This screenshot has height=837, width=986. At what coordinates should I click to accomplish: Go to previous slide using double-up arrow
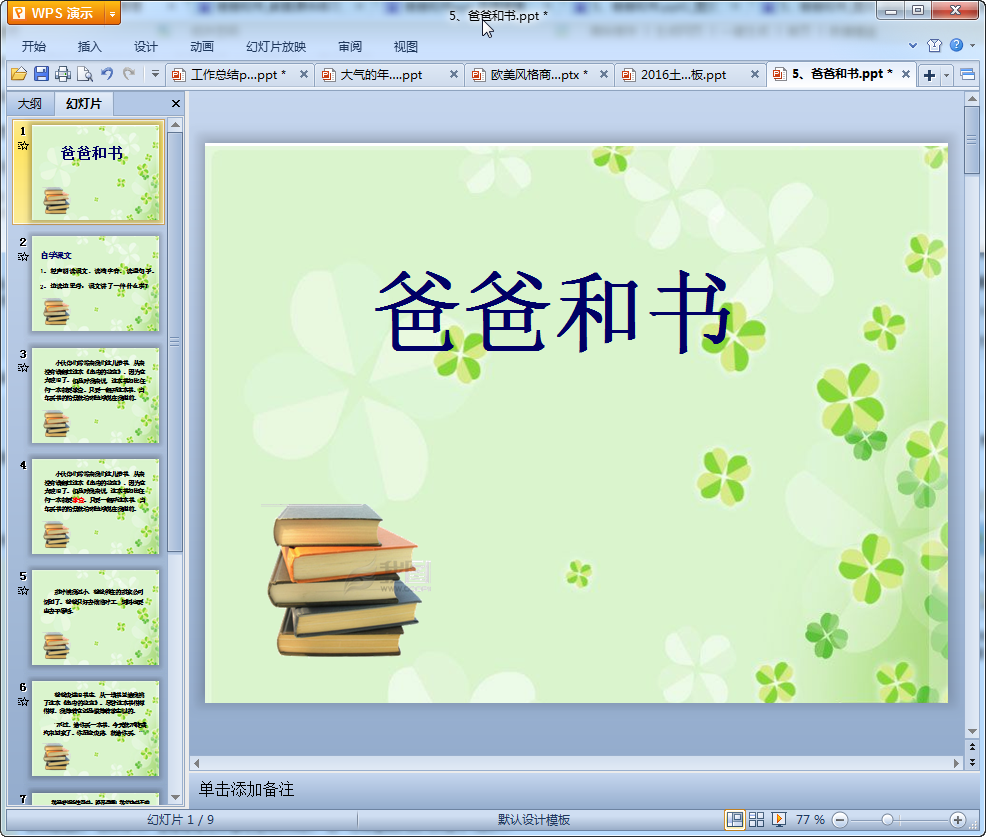point(972,747)
